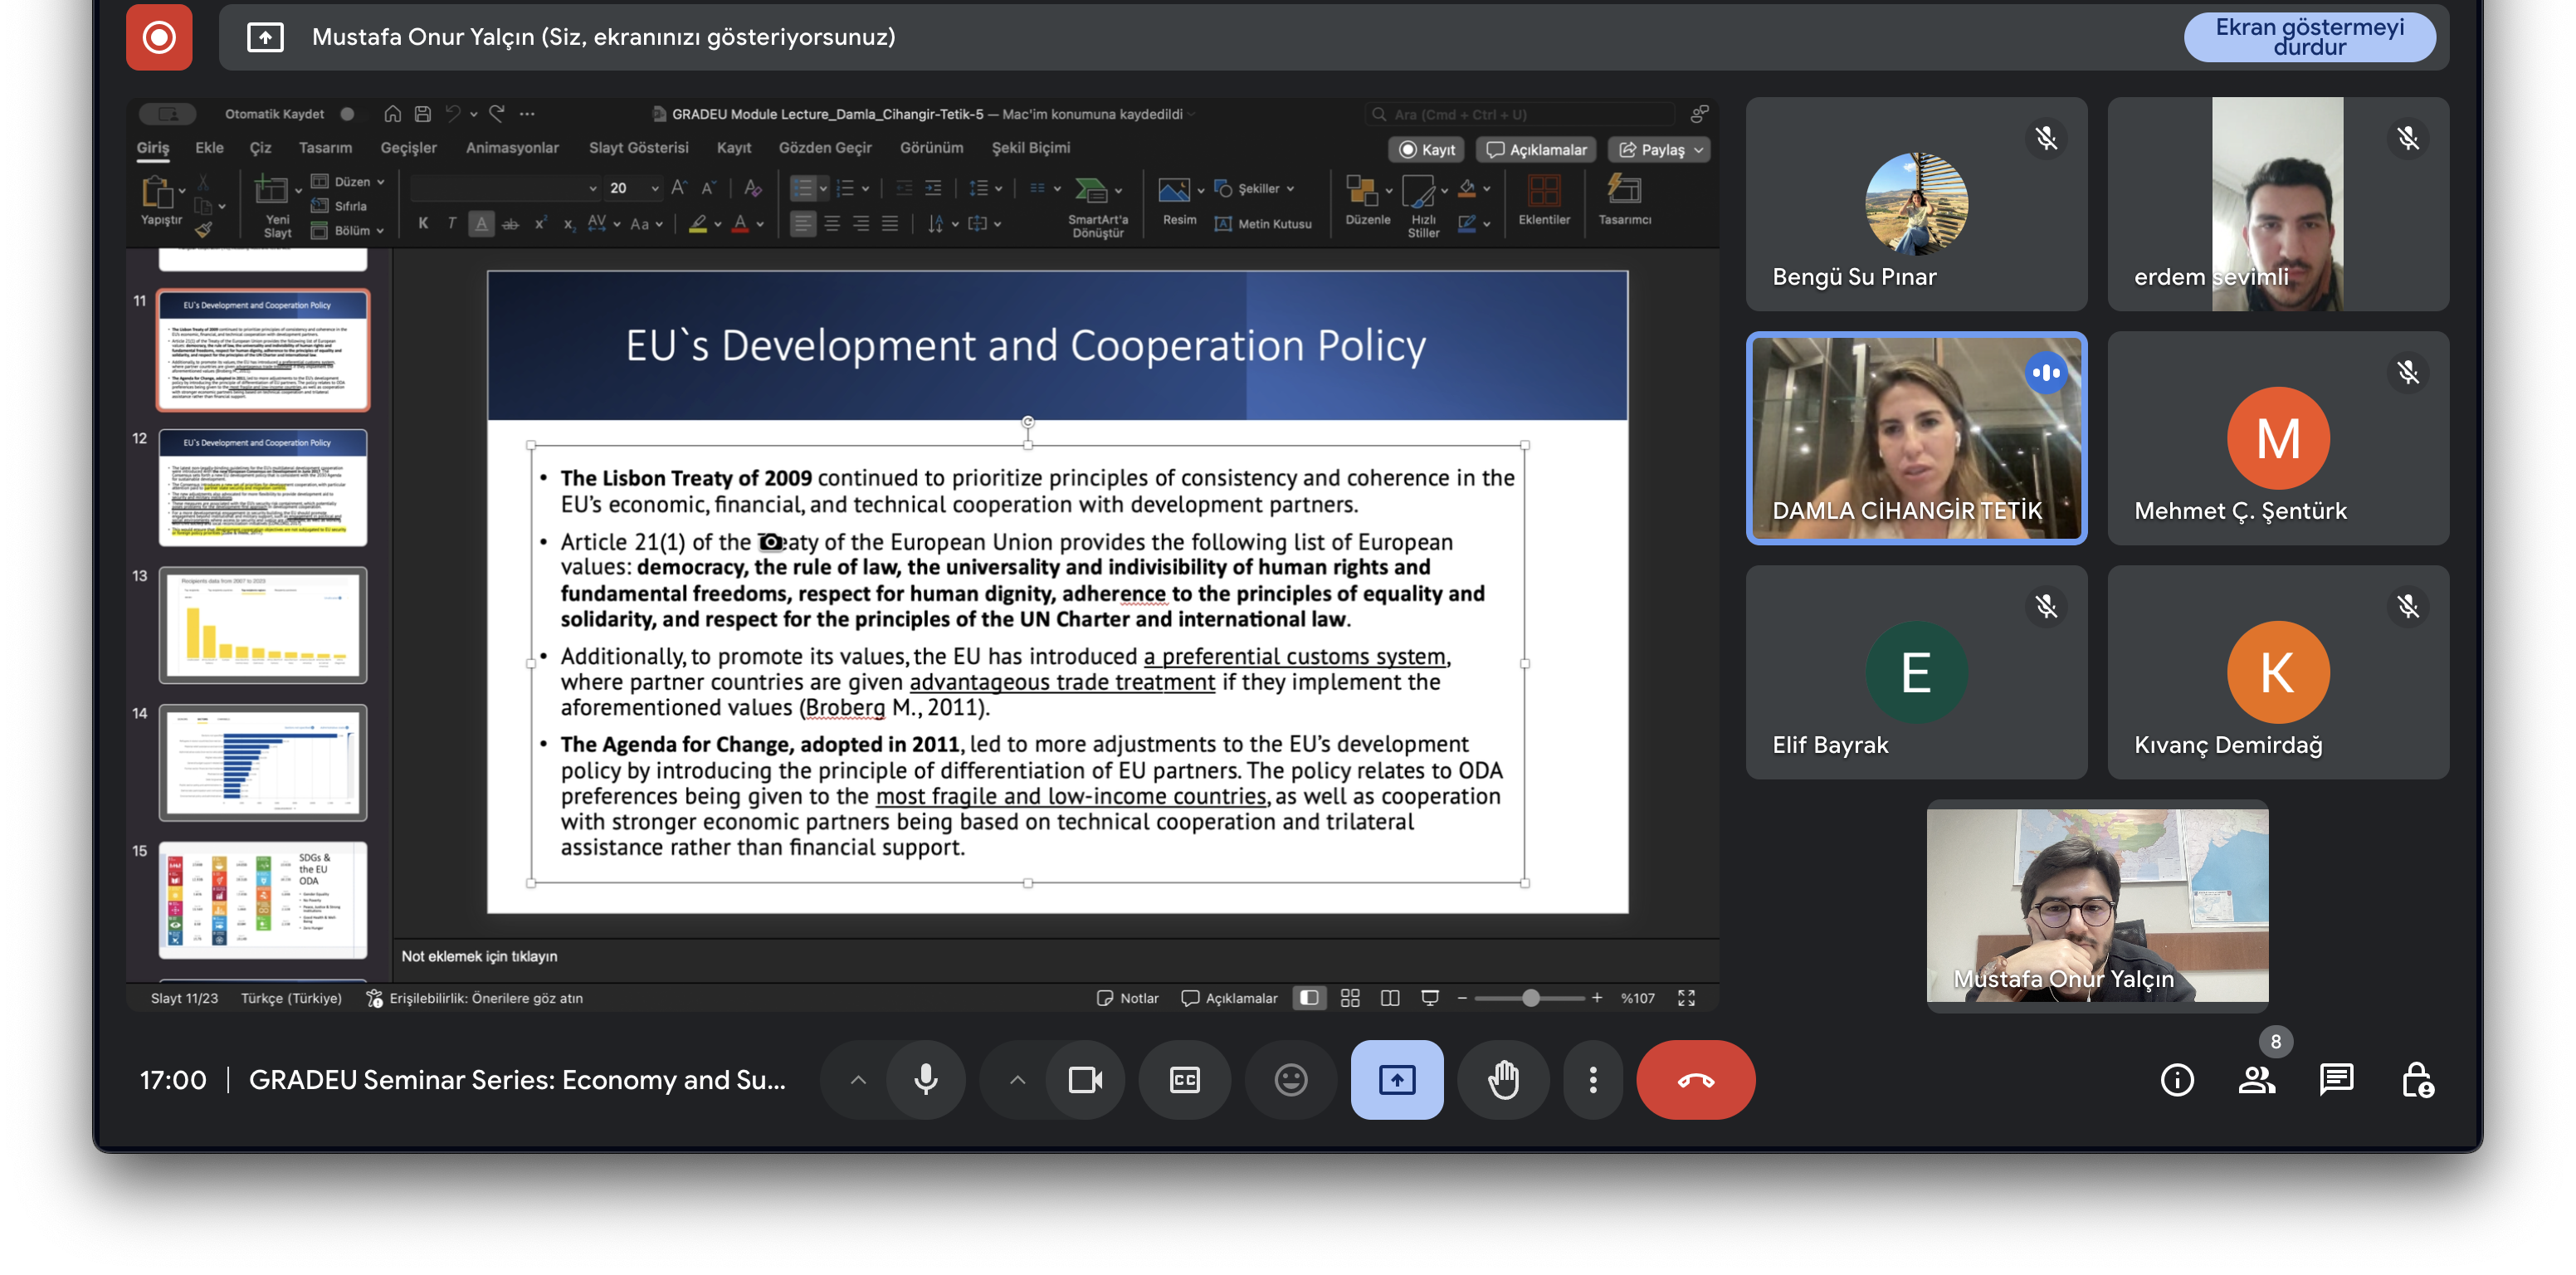The height and width of the screenshot is (1275, 2576).
Task: Open the emoji reactions button
Action: tap(1290, 1080)
